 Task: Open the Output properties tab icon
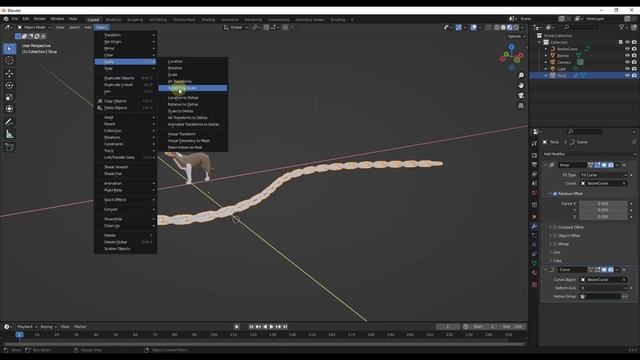(x=534, y=164)
